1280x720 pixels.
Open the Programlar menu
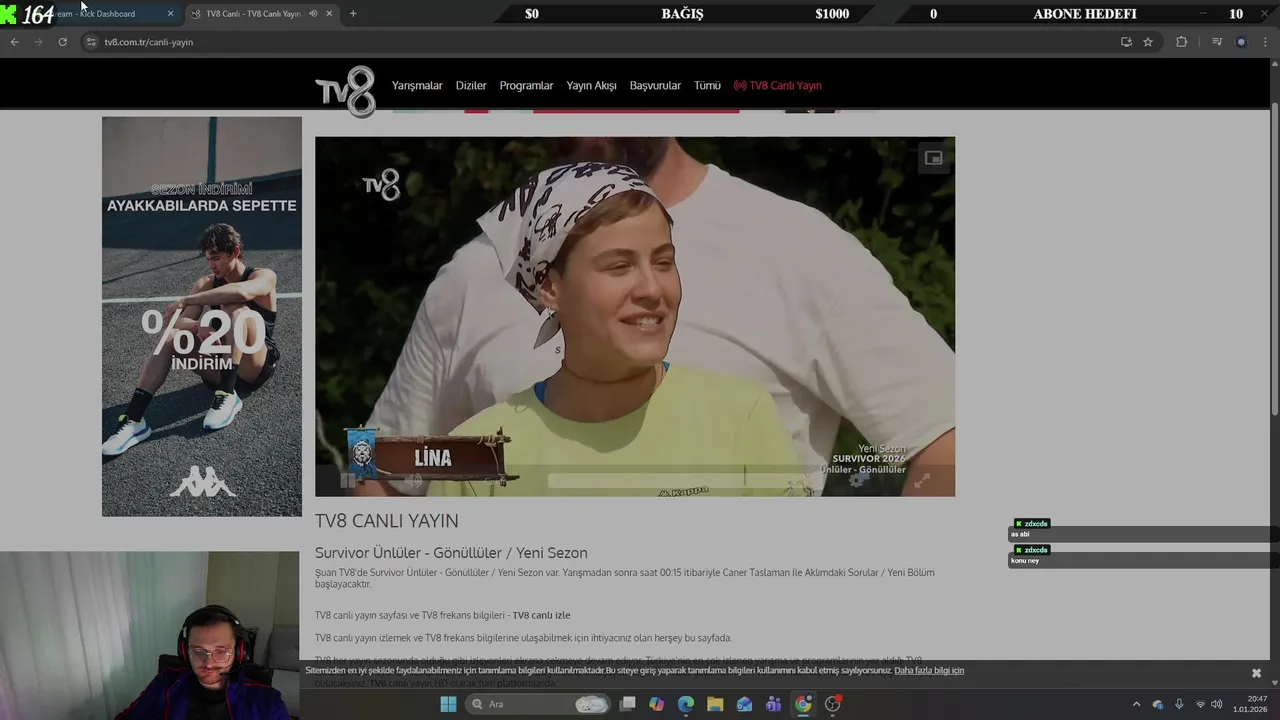click(526, 85)
